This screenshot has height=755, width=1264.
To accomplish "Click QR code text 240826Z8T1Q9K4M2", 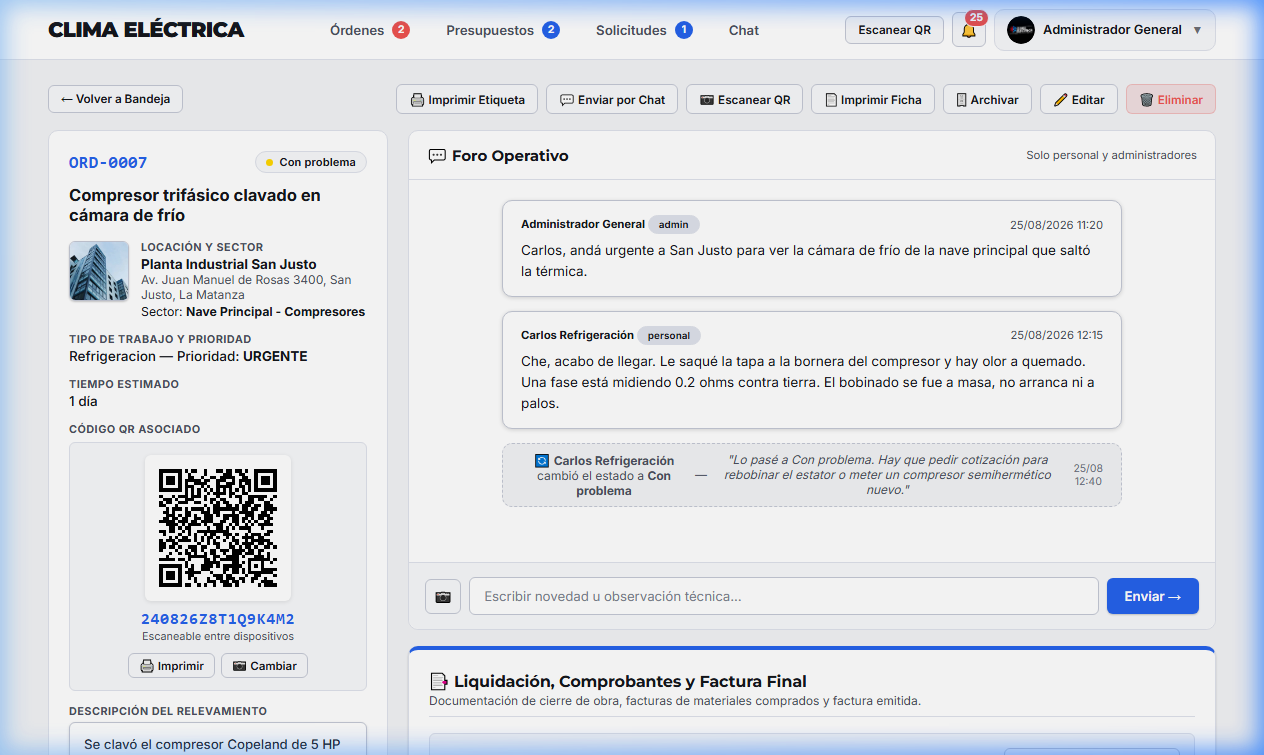I will 218,619.
